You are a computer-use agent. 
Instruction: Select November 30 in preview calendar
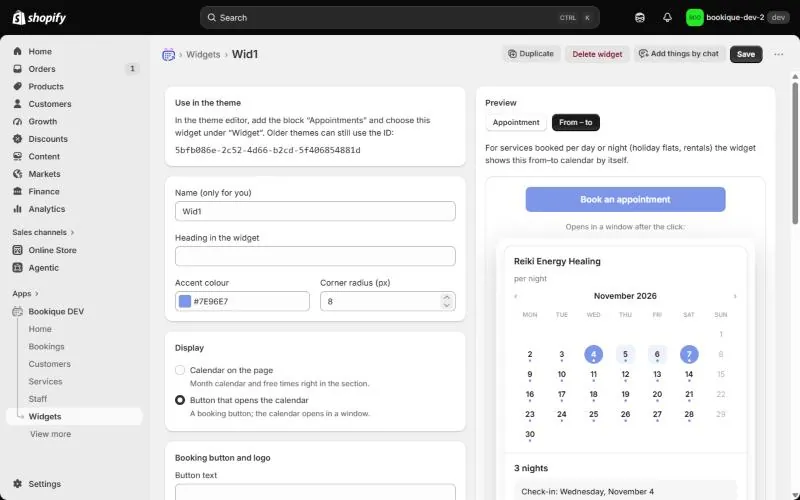pos(530,435)
